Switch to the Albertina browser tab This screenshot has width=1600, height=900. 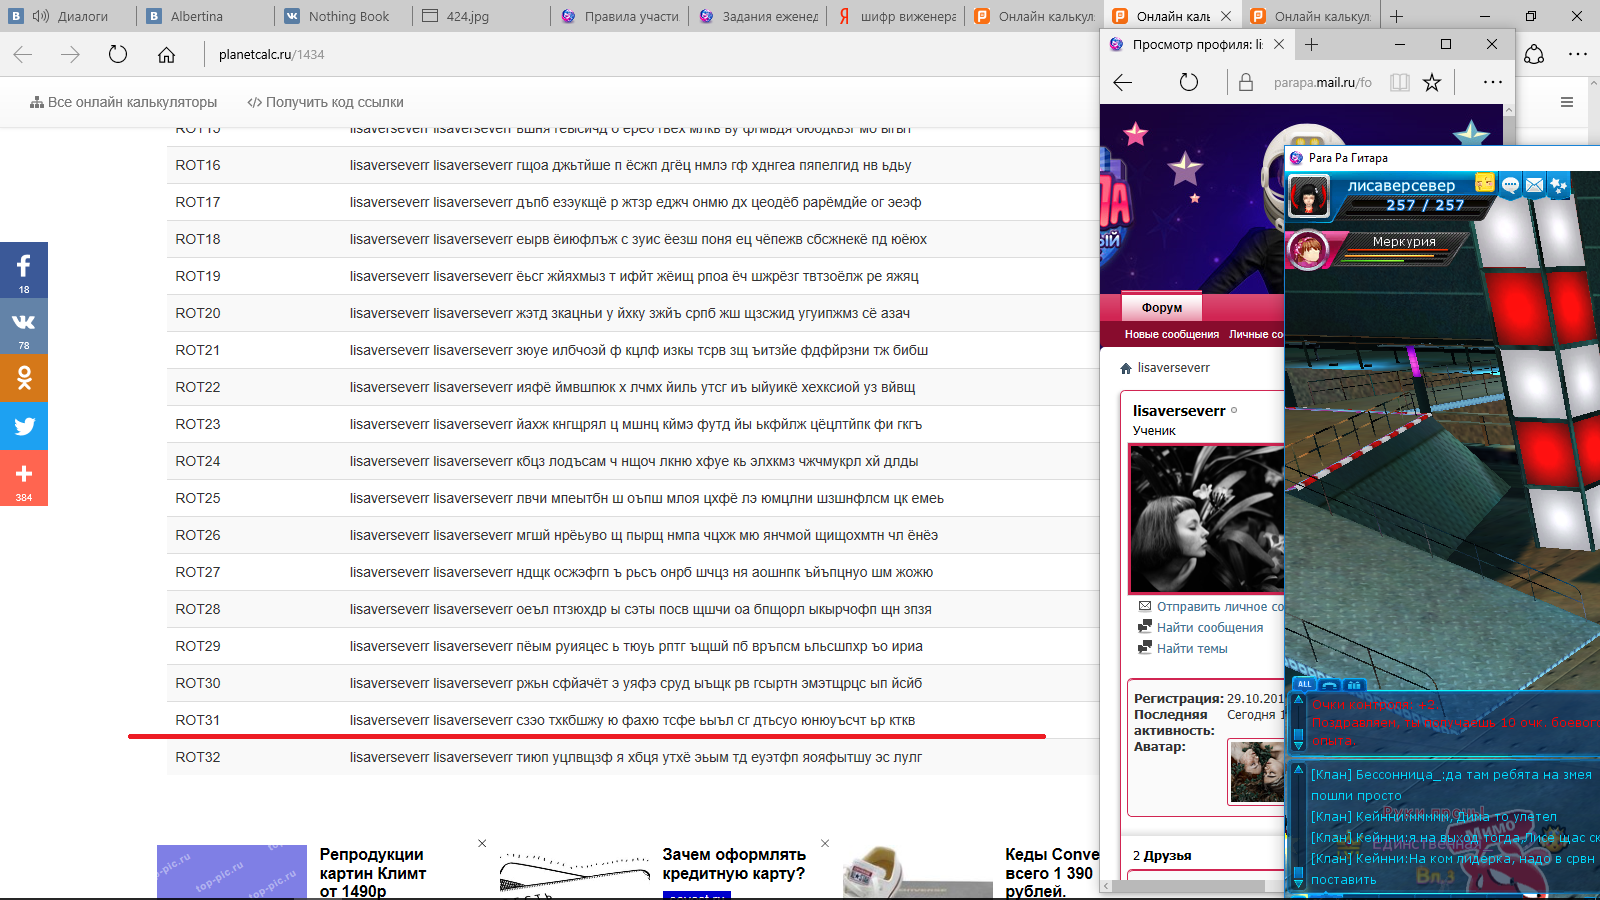(205, 16)
